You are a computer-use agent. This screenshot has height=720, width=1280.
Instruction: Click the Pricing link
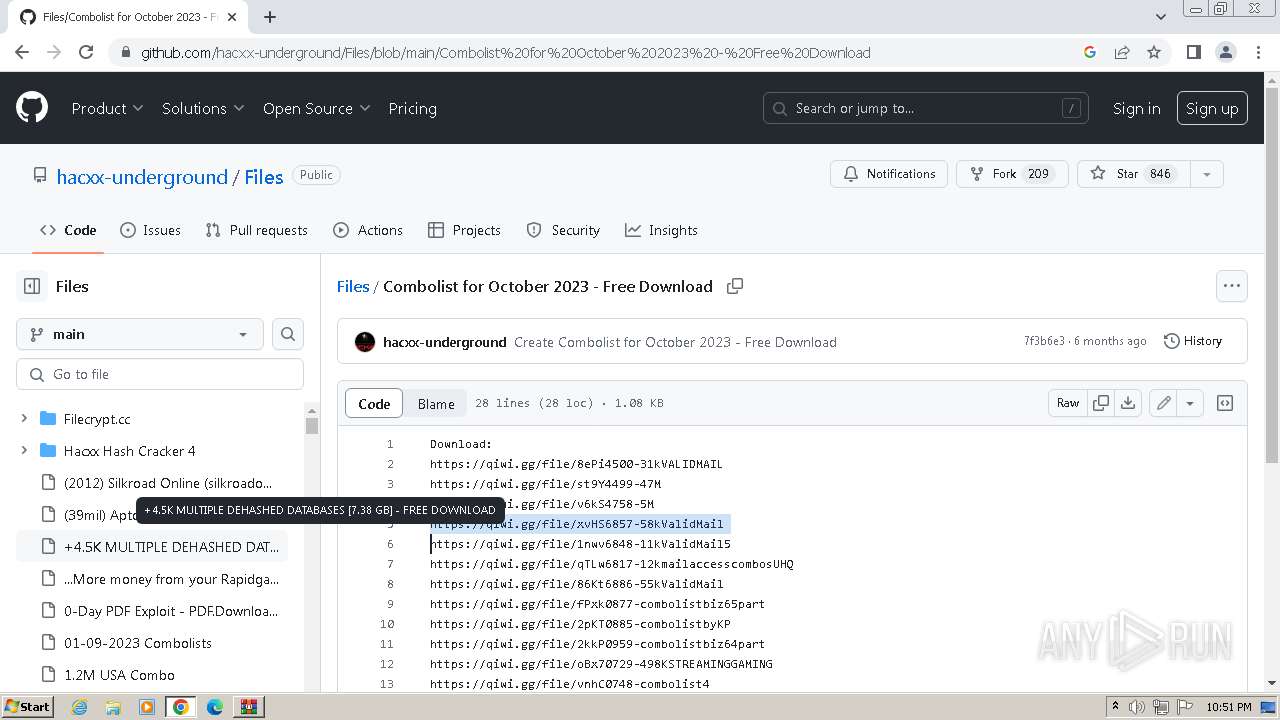412,108
